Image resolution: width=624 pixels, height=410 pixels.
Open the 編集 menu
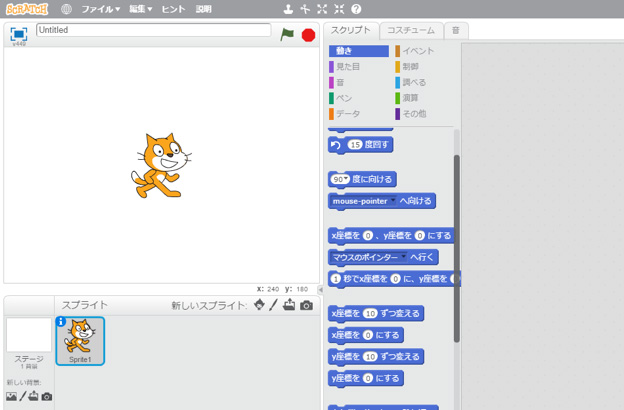pos(140,9)
